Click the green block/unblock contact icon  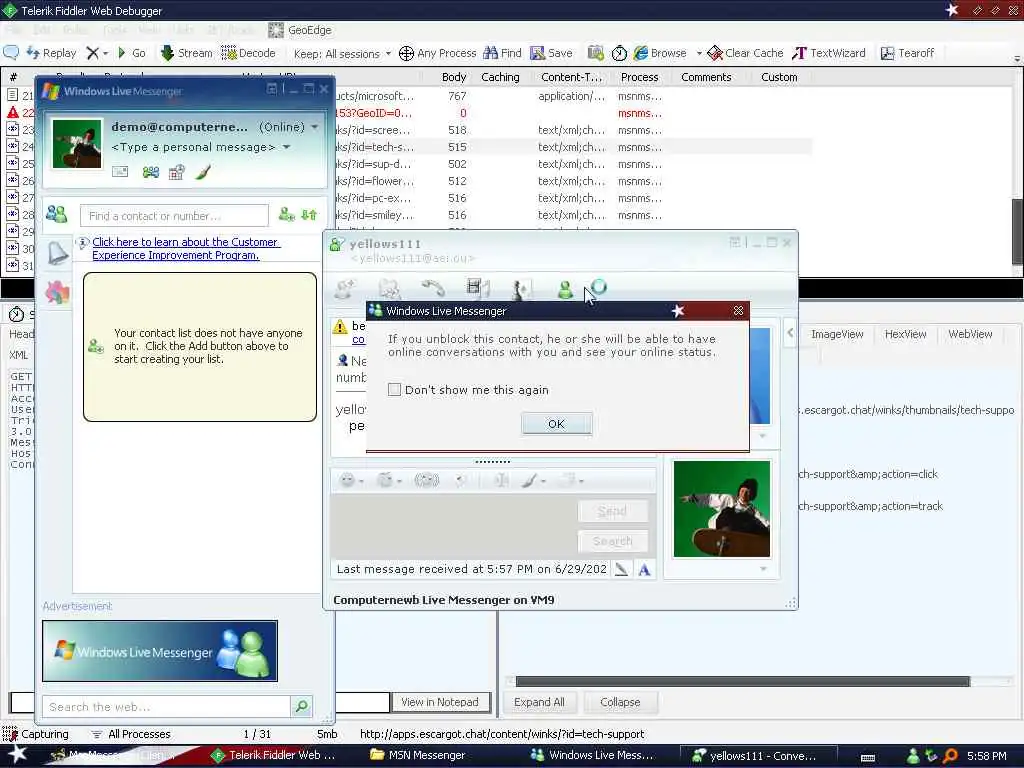tap(566, 288)
